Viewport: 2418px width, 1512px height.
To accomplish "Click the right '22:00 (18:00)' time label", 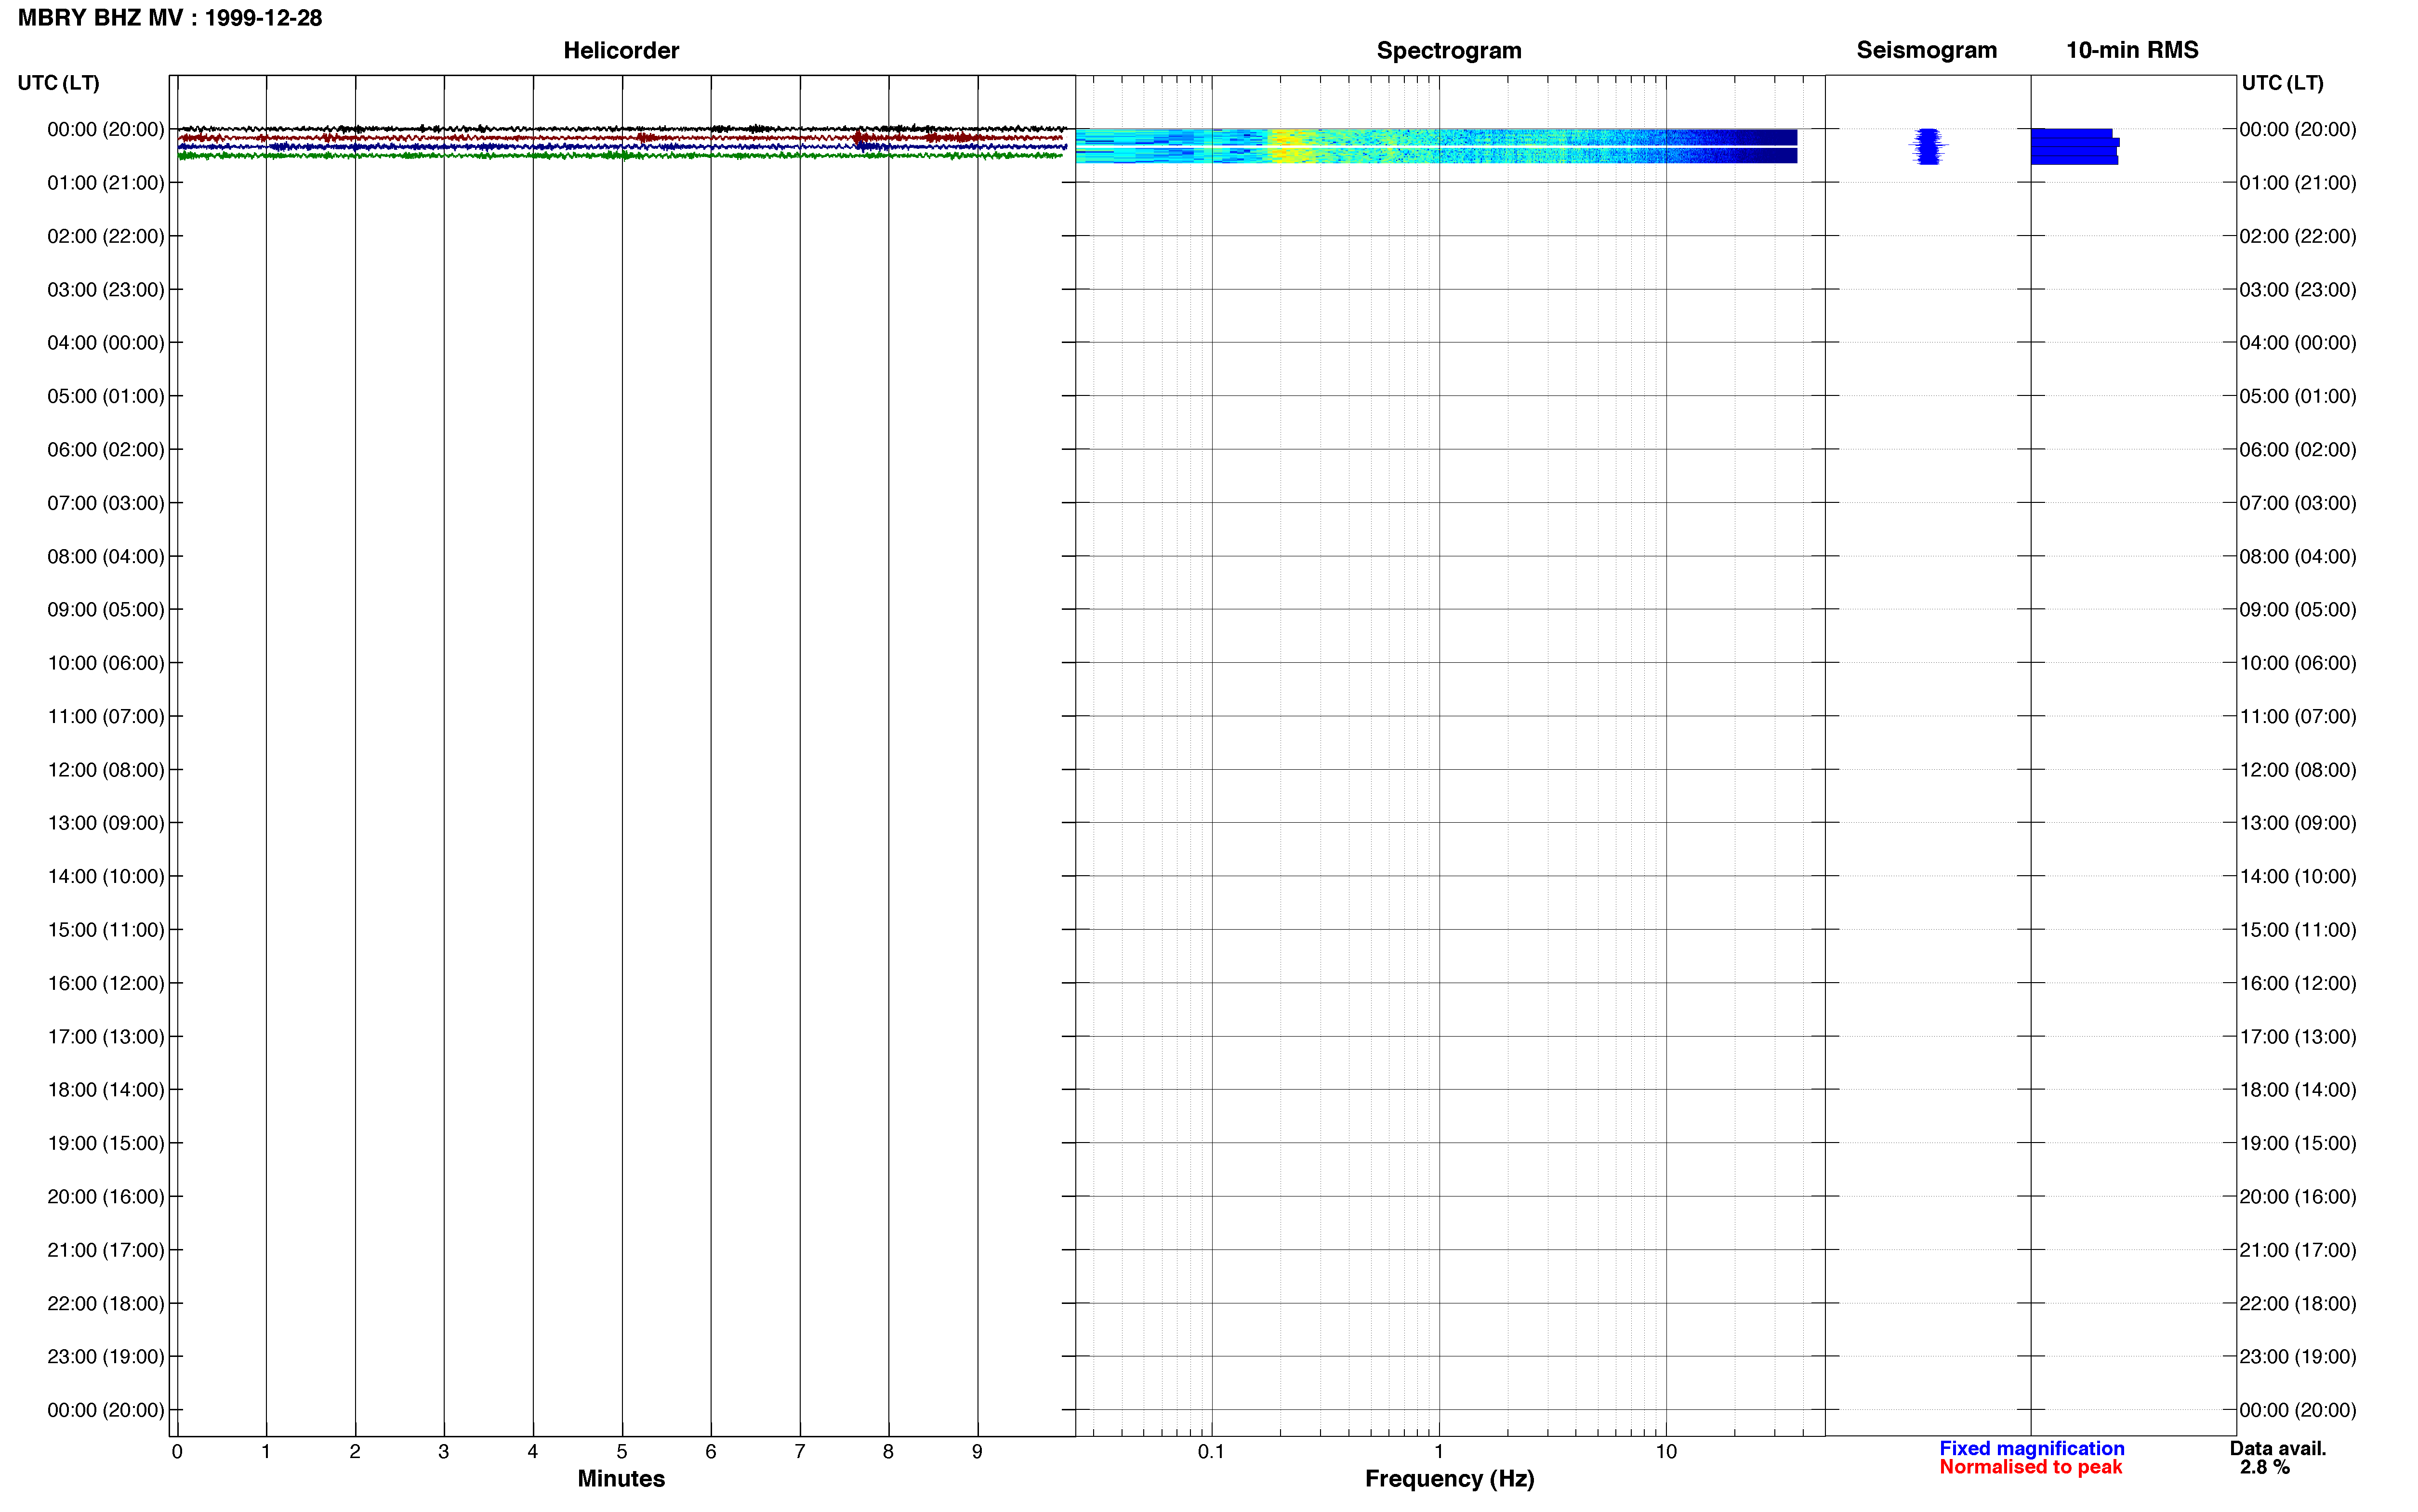I will click(2298, 1304).
